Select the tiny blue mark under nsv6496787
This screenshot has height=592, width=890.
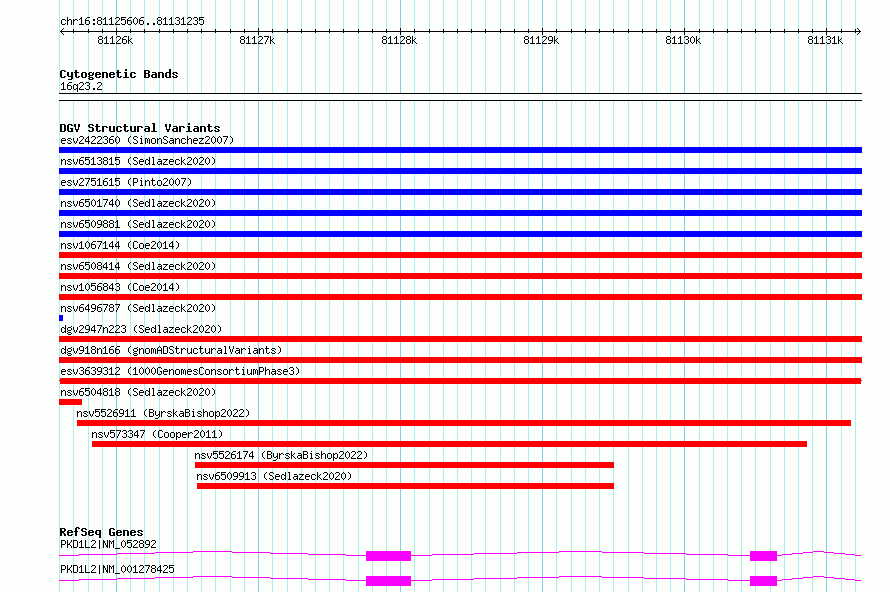coord(61,318)
